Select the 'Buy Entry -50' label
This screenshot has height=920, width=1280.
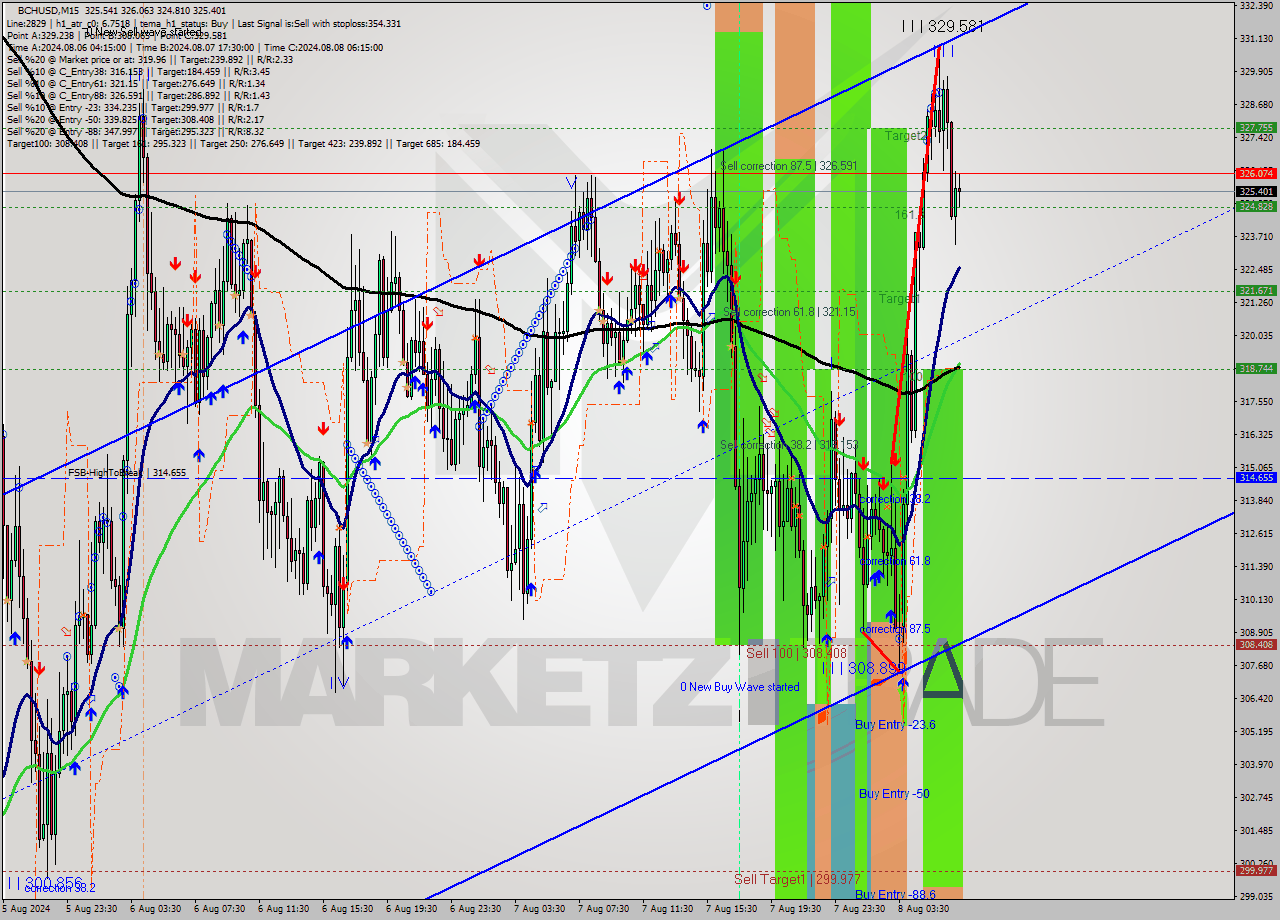[894, 794]
